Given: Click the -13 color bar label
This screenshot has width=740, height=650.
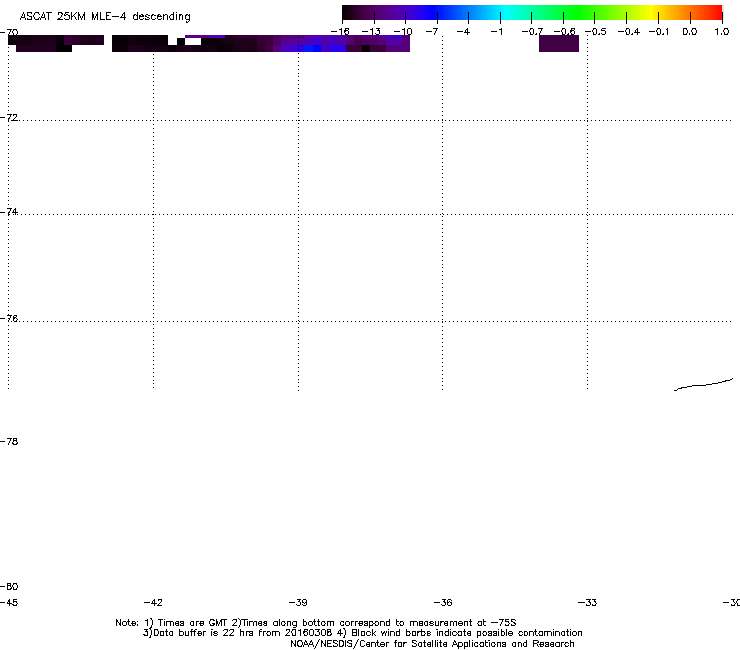Looking at the screenshot, I should pos(371,32).
